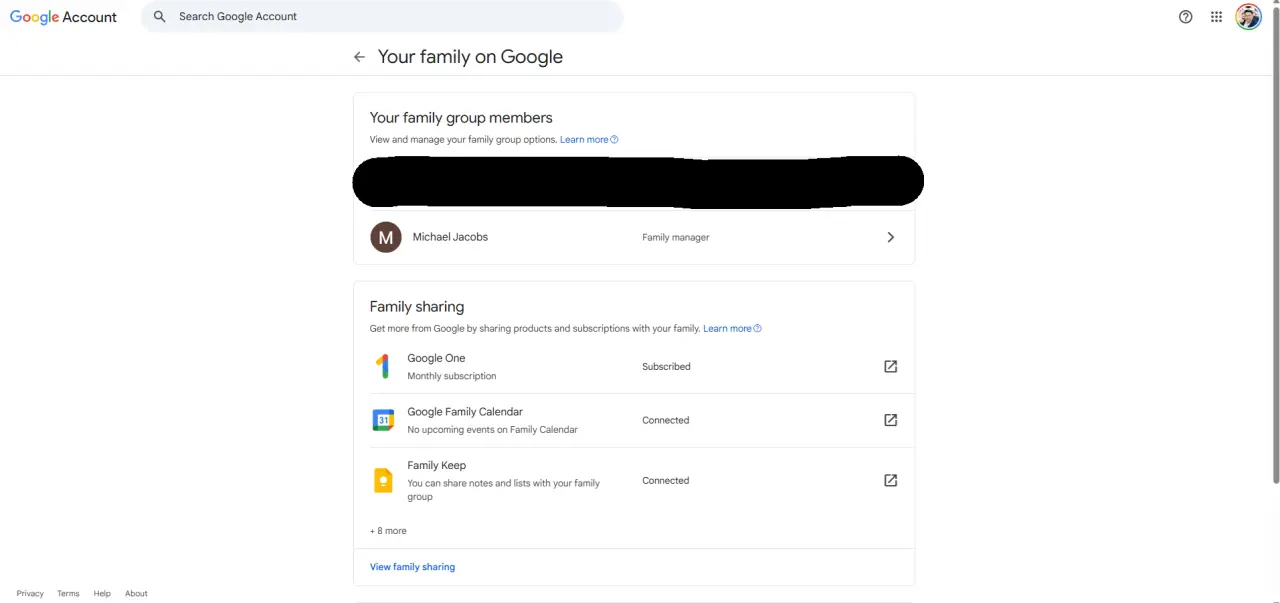Click the back arrow beside Your family on Google
The image size is (1280, 603).
(359, 57)
